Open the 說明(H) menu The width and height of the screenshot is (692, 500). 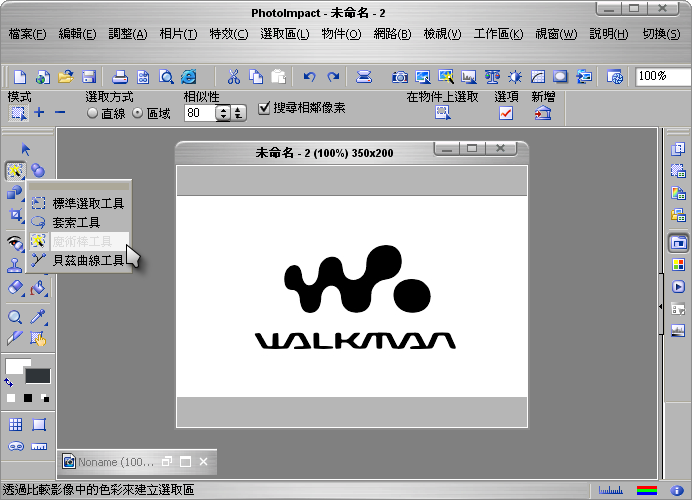tap(609, 34)
